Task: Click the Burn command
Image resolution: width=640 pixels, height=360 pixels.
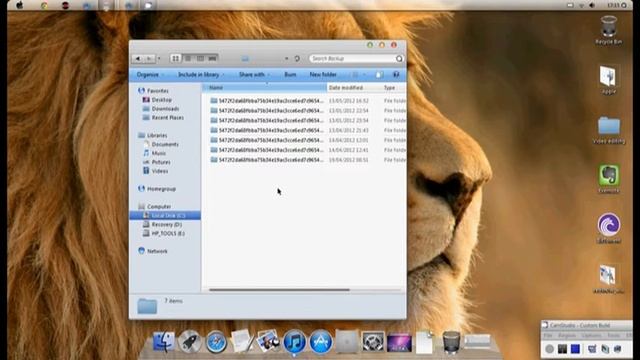Action: [x=290, y=75]
